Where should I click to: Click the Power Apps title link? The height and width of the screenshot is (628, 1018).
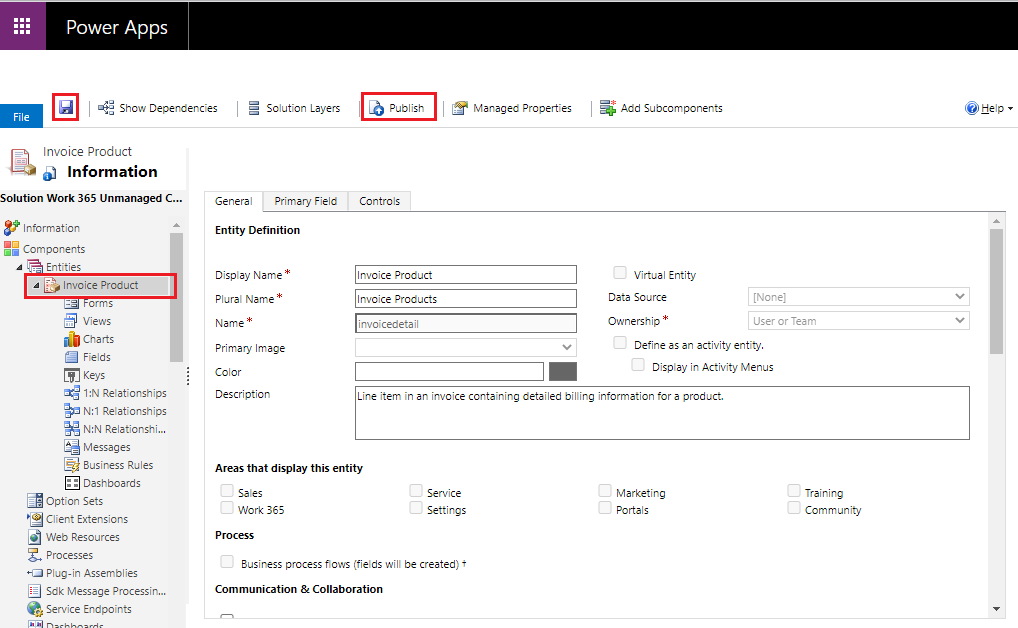click(117, 27)
